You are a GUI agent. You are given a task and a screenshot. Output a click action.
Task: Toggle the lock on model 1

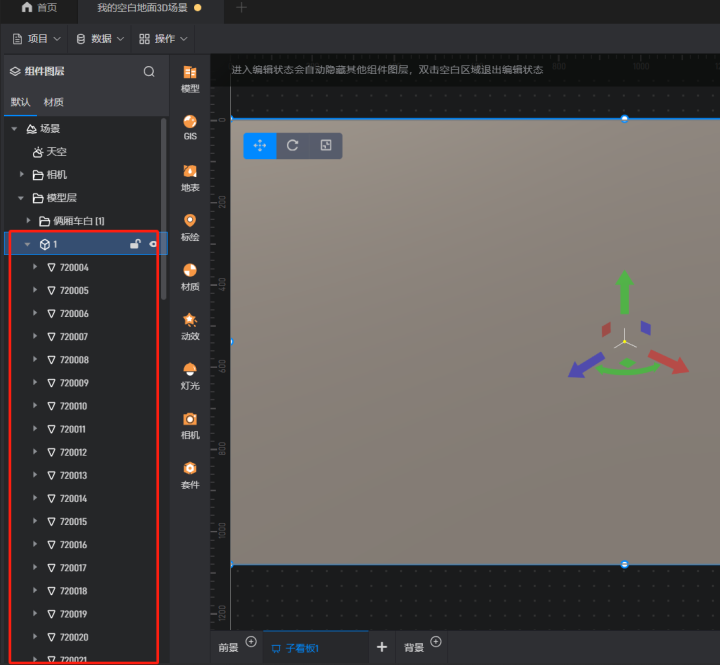coord(135,244)
